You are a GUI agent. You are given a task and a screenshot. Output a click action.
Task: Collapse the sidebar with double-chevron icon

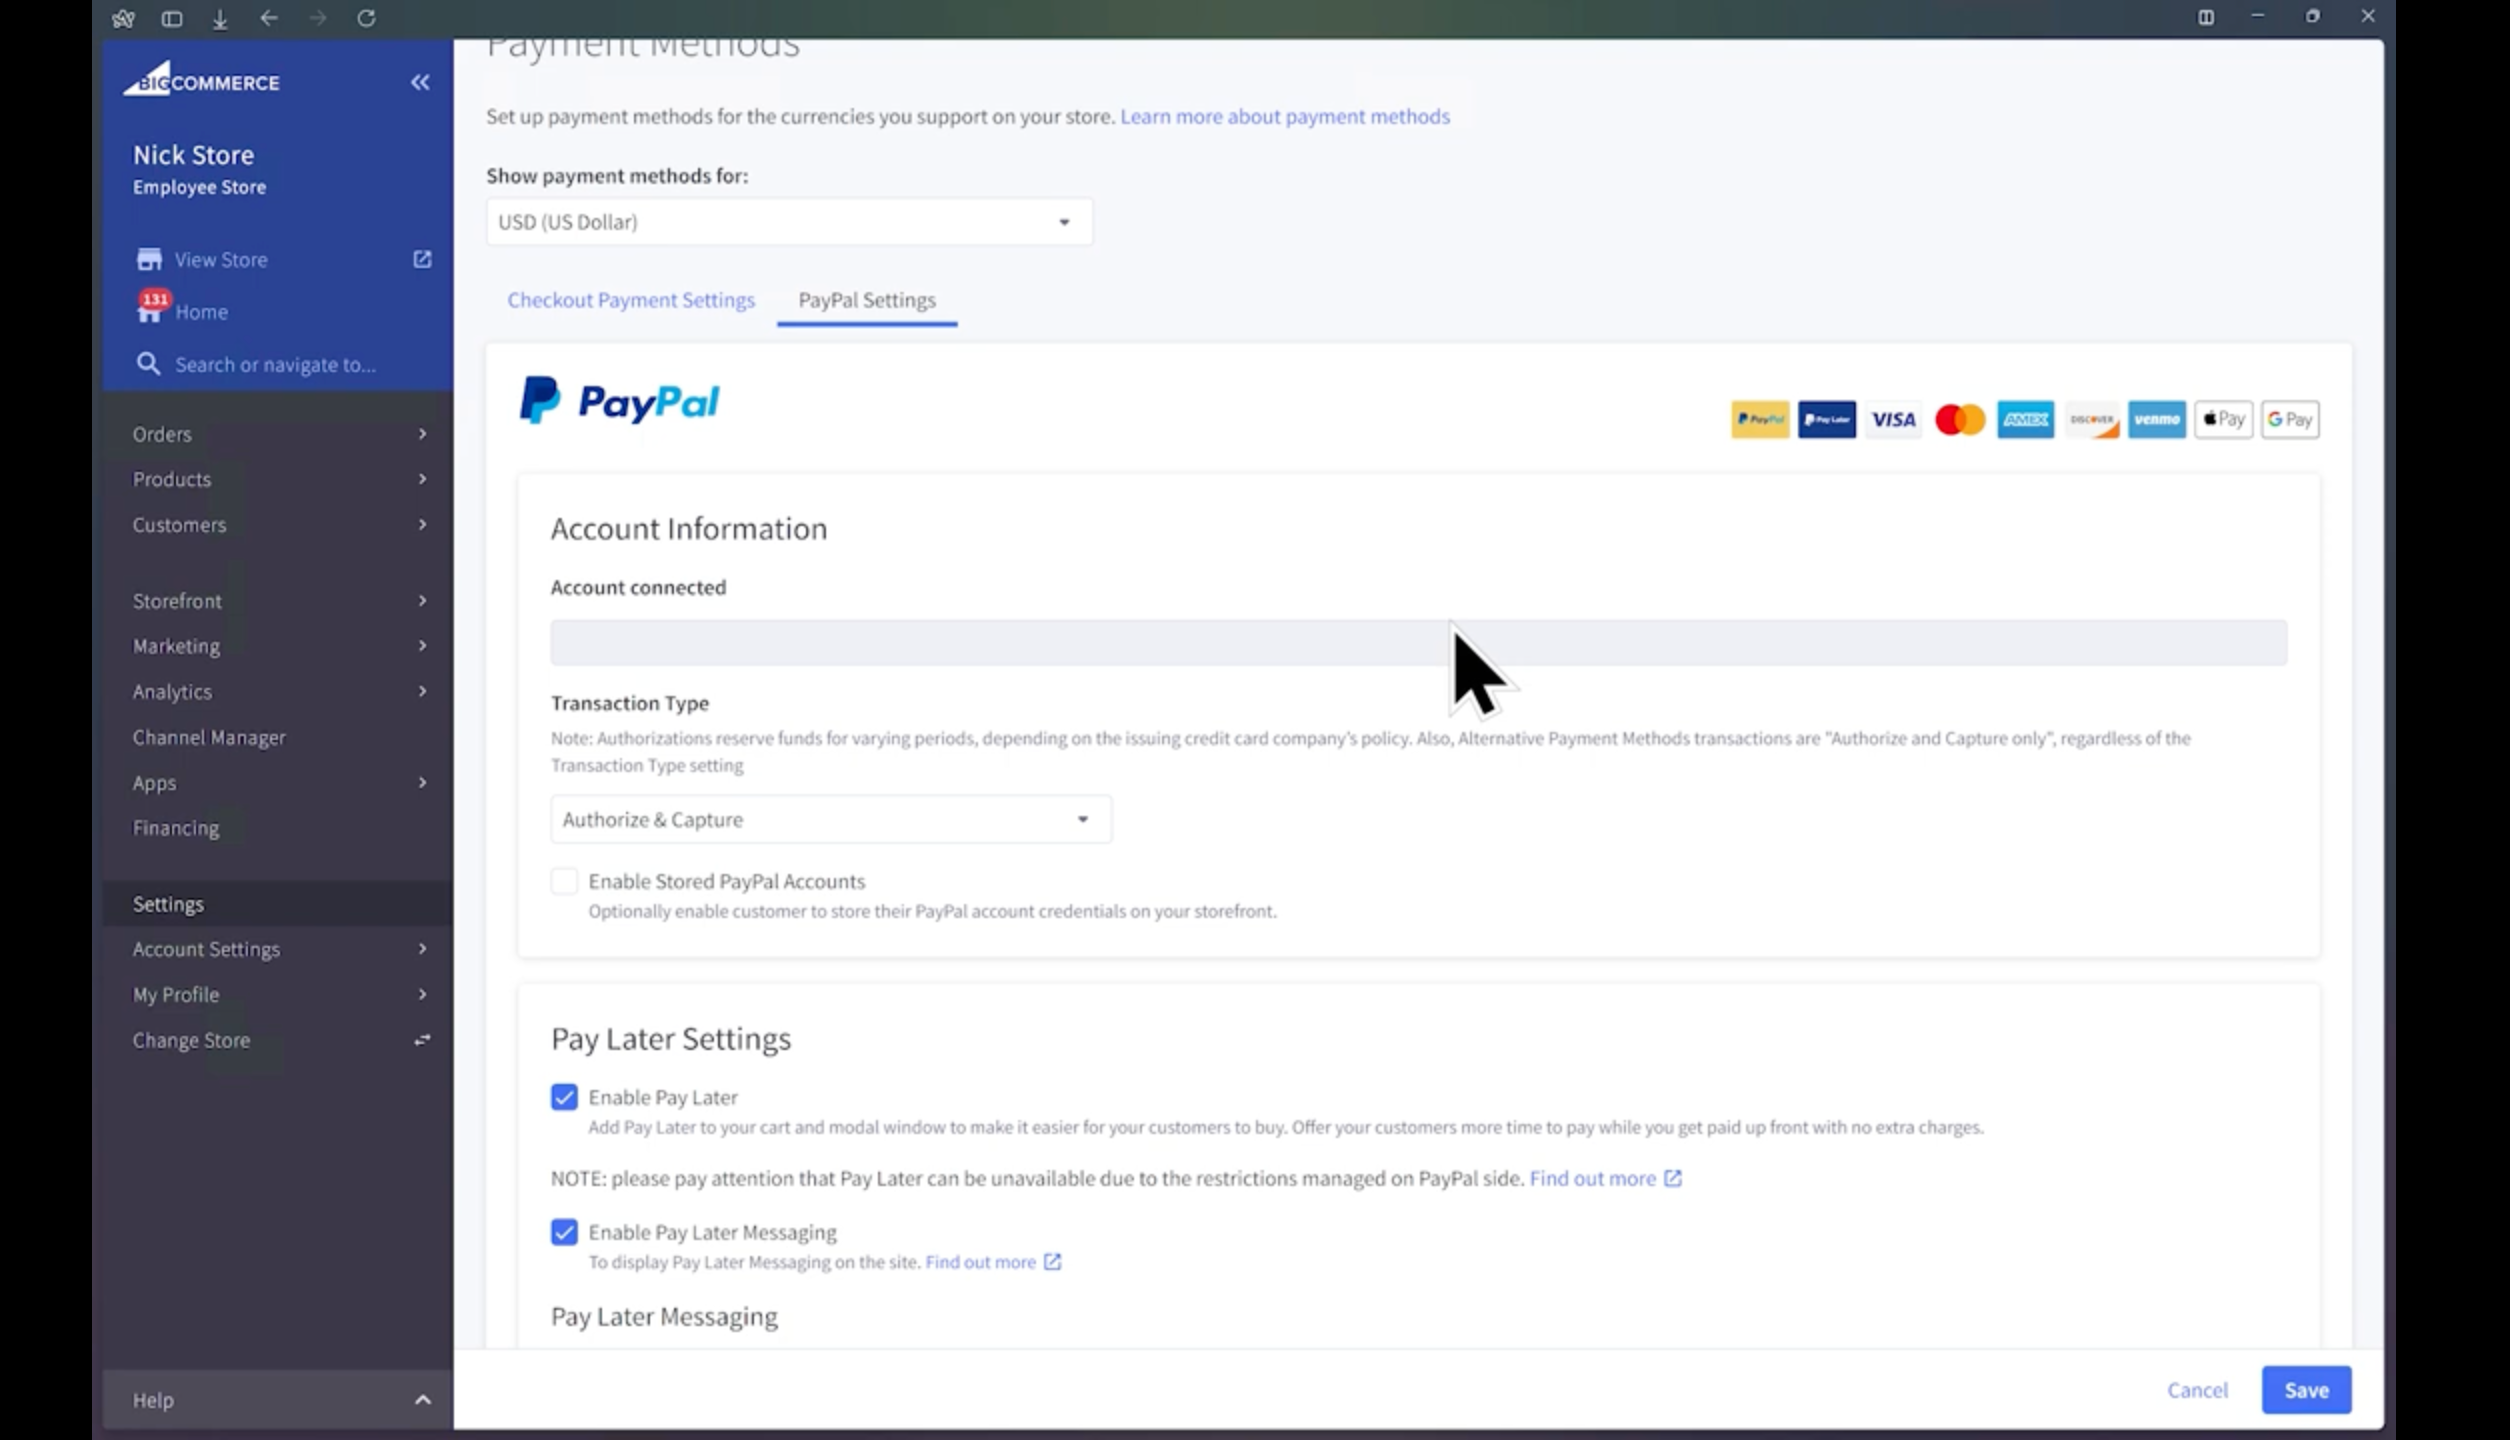pyautogui.click(x=420, y=82)
